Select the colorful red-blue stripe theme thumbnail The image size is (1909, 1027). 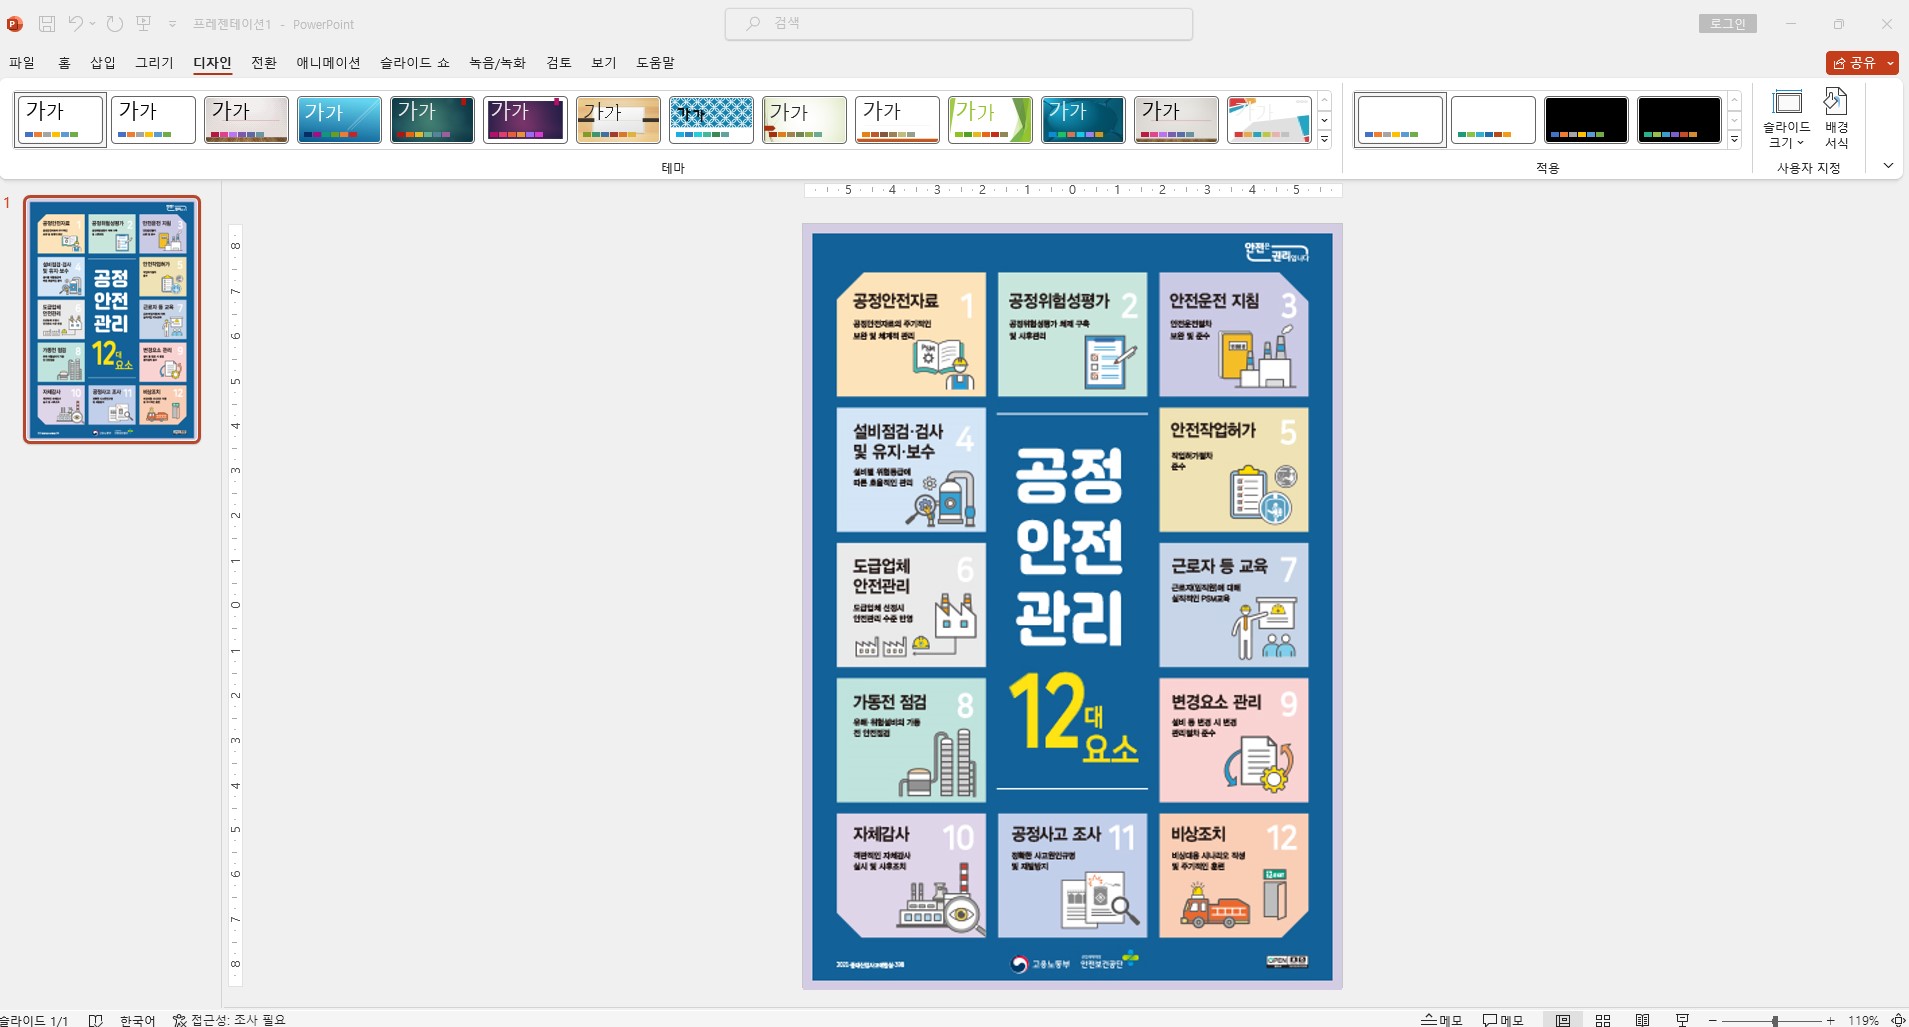(x=1269, y=120)
